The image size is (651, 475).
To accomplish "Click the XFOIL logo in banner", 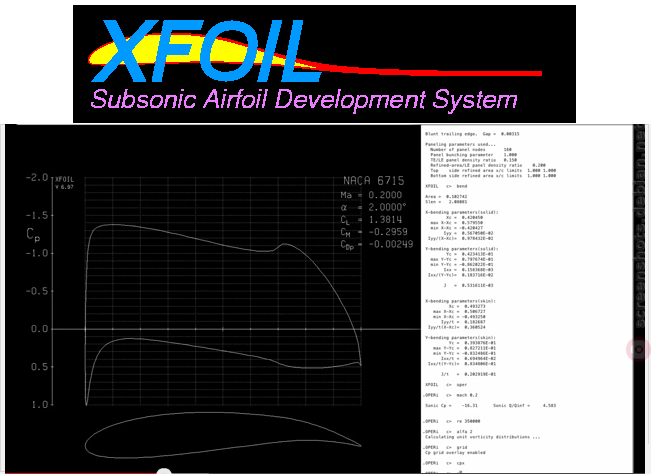I will click(206, 51).
